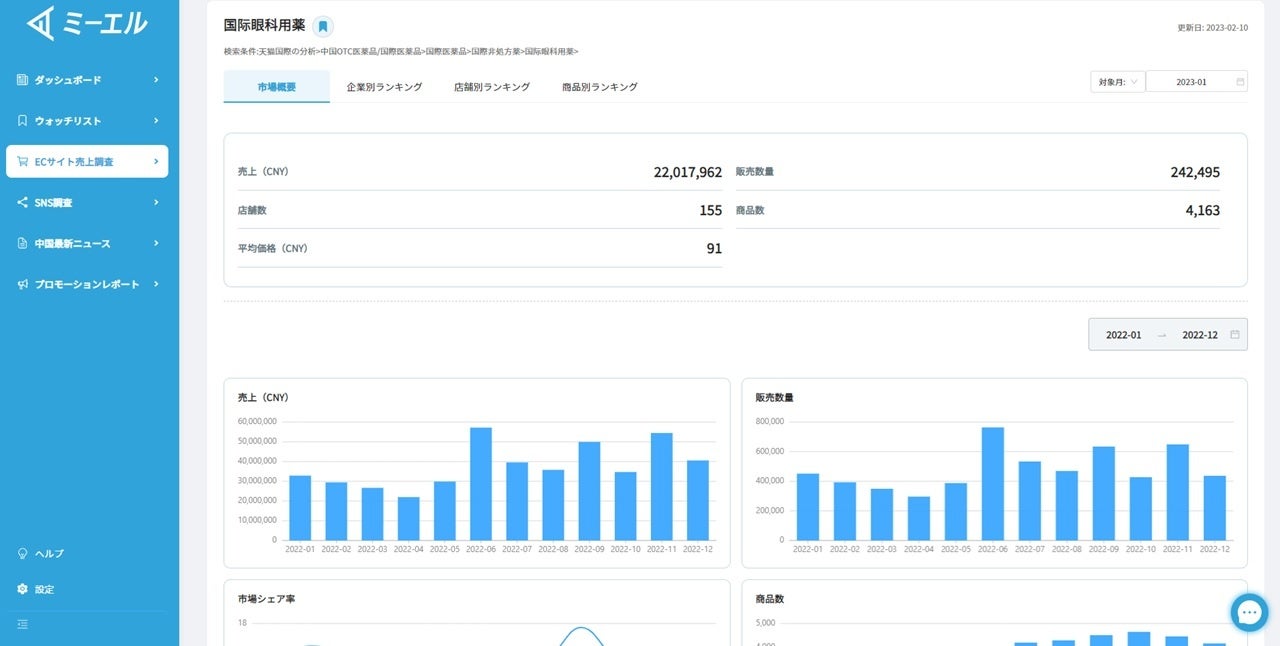The height and width of the screenshot is (646, 1280).
Task: Open ECサイト売上調査 menu item
Action: (x=87, y=162)
